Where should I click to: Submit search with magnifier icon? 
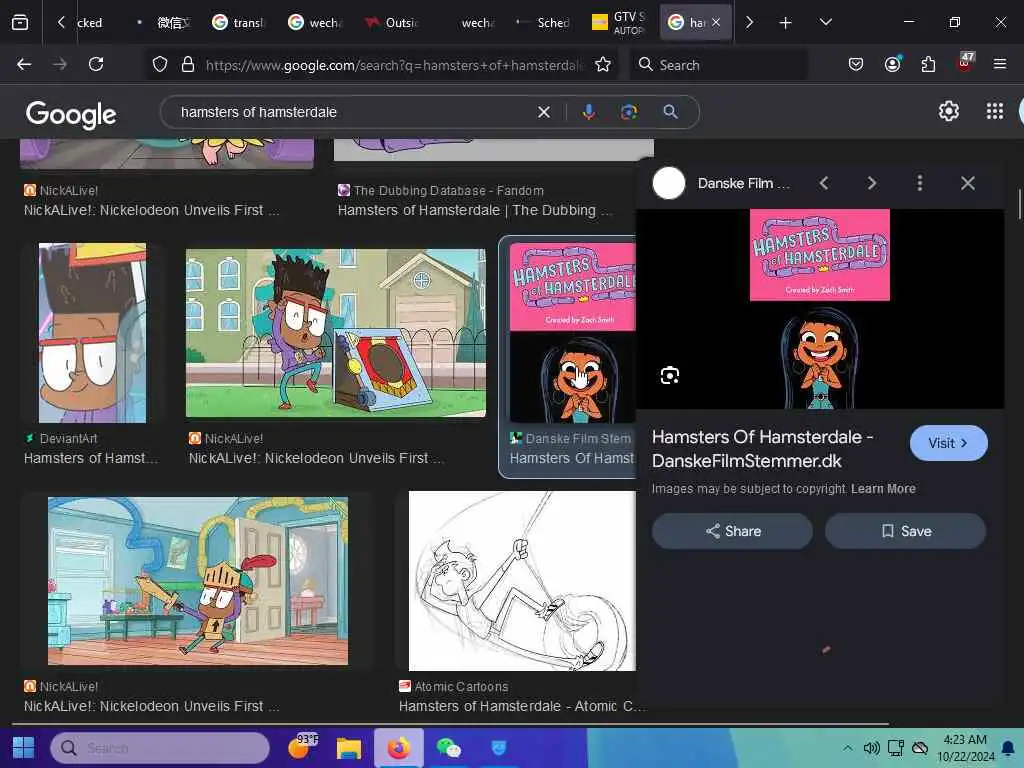670,112
